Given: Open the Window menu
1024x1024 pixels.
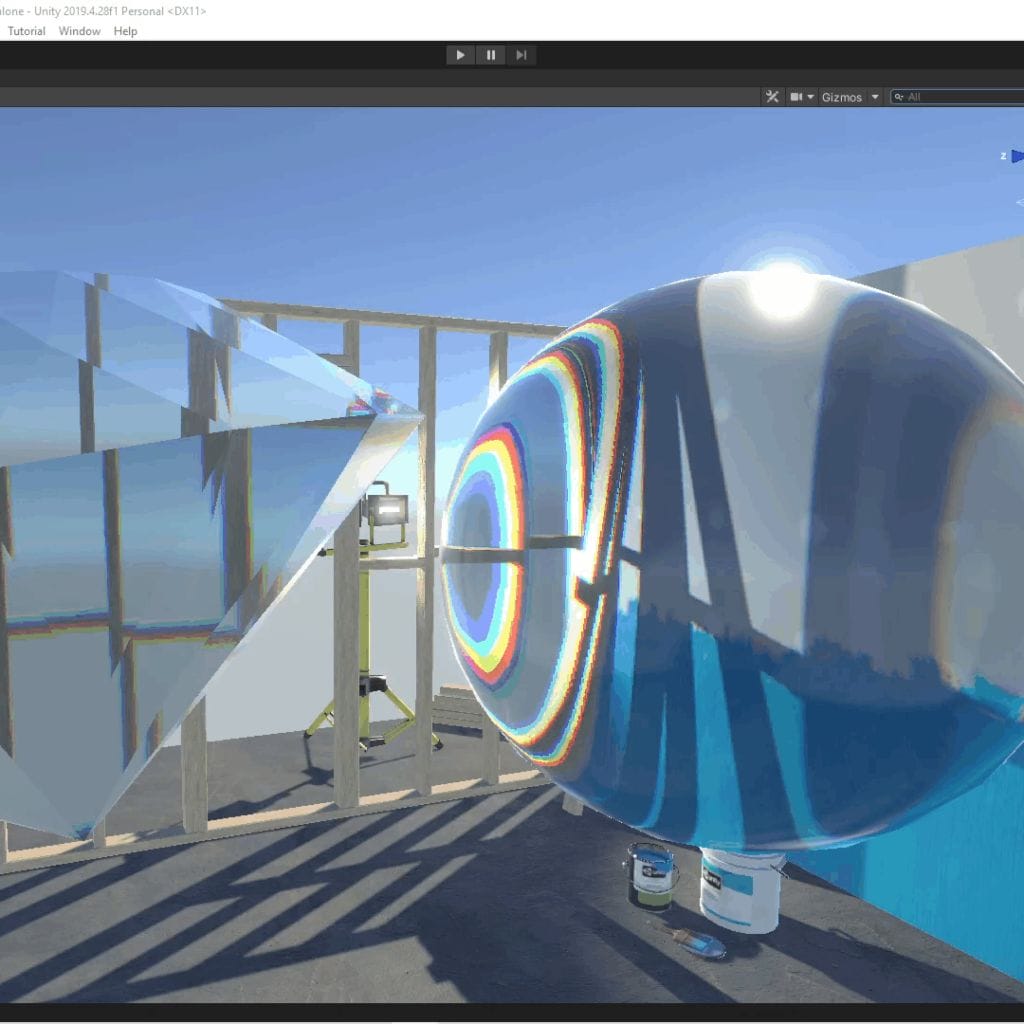Looking at the screenshot, I should point(78,31).
